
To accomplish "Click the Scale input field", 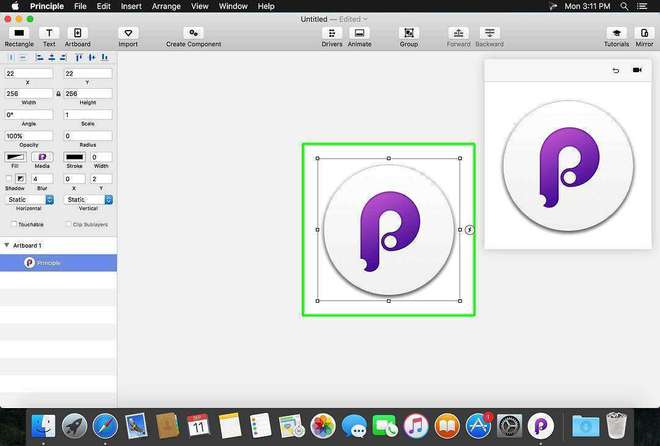I will [x=88, y=114].
